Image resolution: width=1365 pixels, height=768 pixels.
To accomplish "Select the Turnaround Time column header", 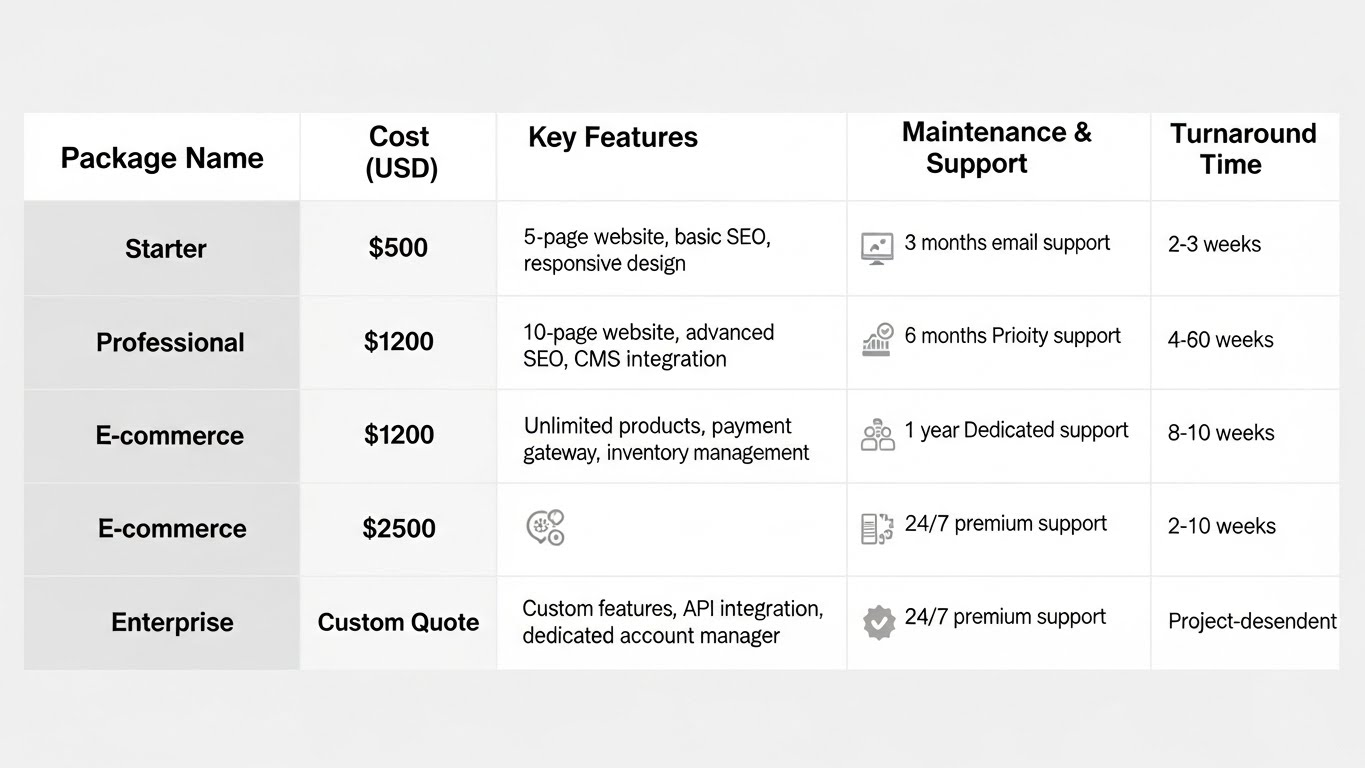I will point(1243,149).
